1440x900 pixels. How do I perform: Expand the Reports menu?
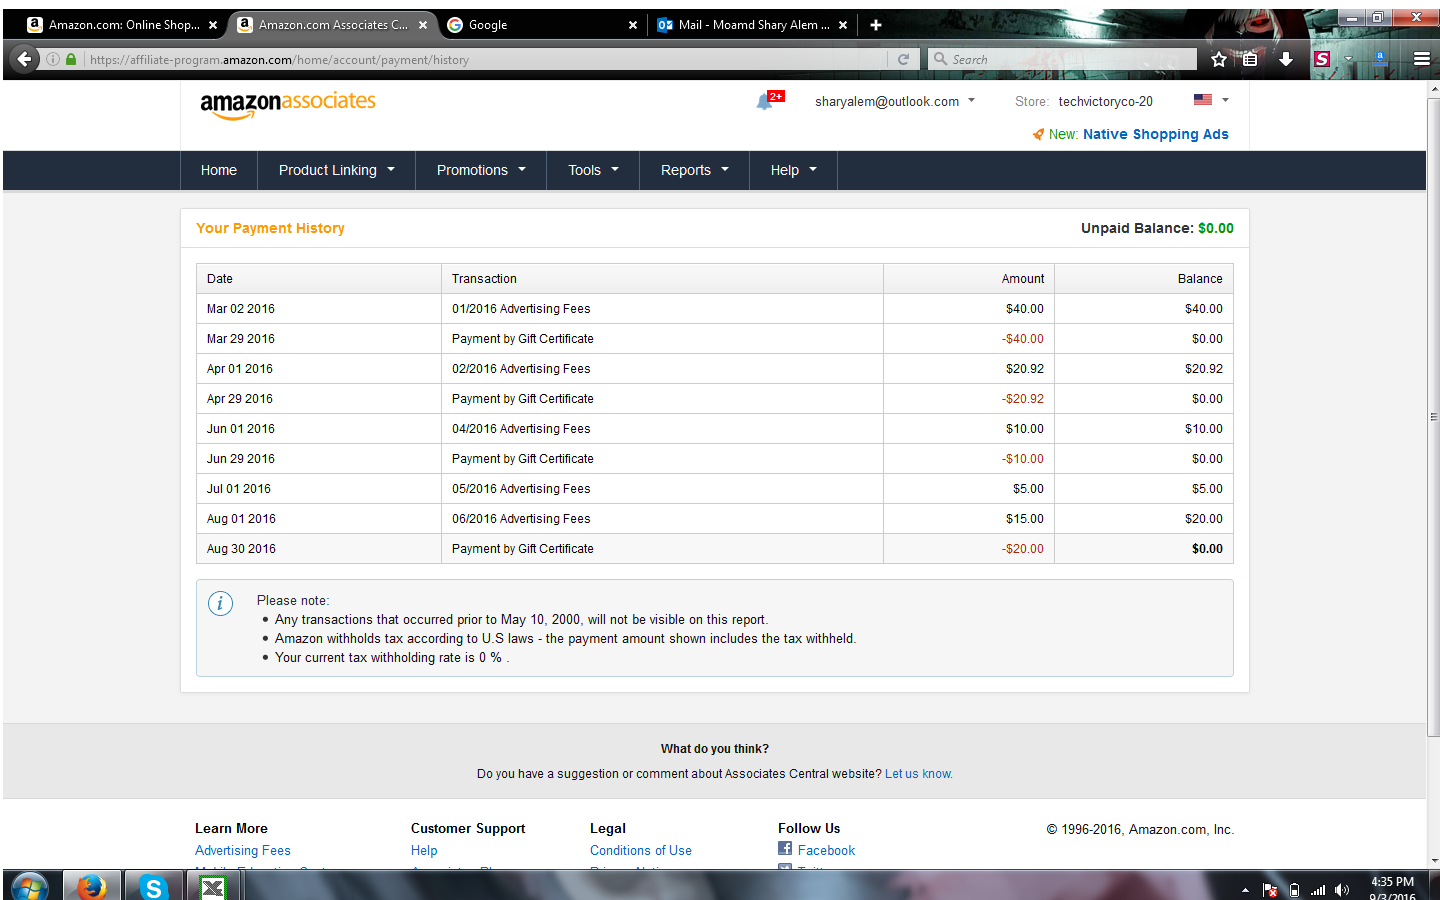pos(695,170)
